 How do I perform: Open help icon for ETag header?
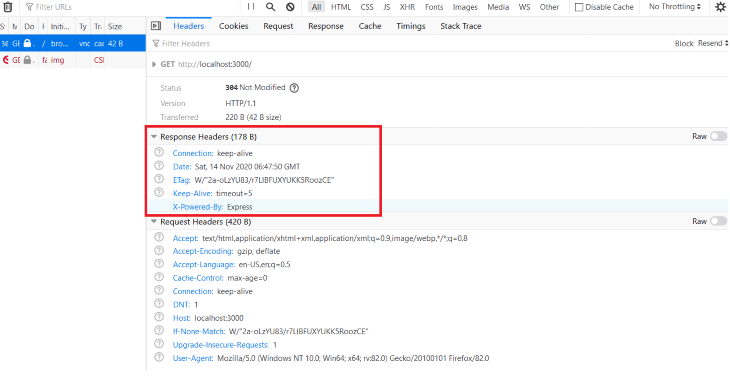(x=159, y=179)
